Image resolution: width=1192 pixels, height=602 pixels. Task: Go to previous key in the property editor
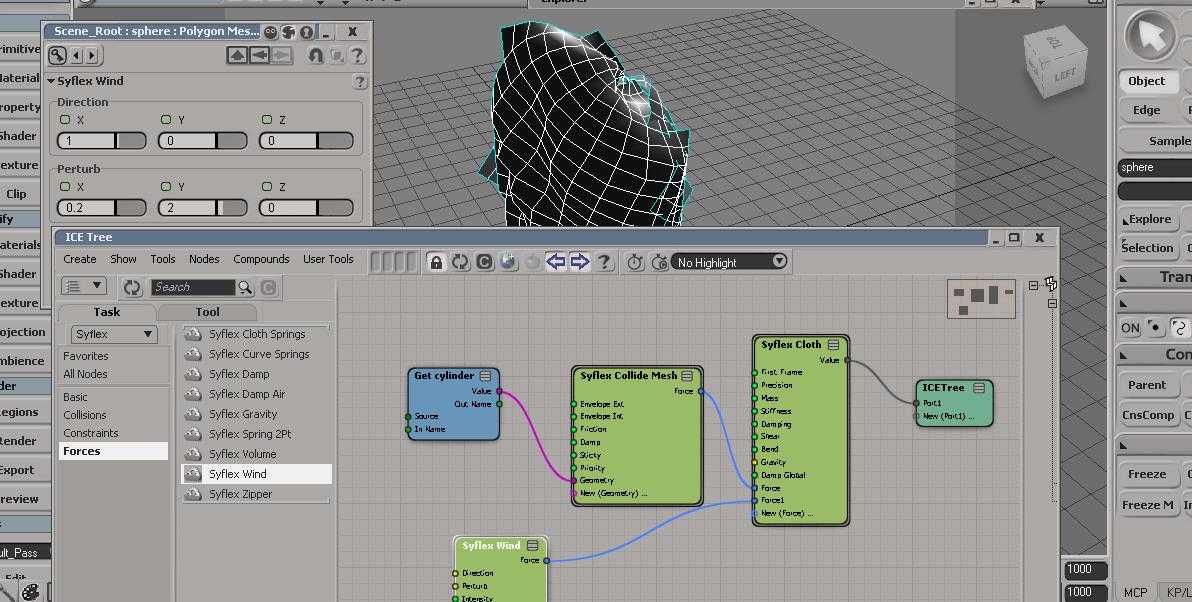pos(76,55)
